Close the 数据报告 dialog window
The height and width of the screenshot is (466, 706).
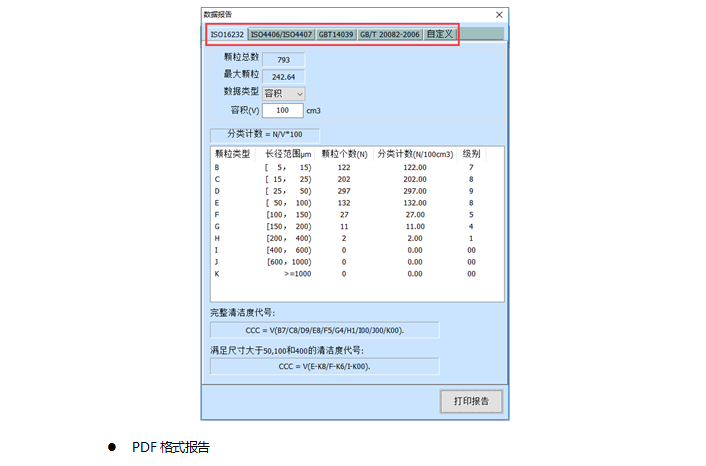point(498,15)
